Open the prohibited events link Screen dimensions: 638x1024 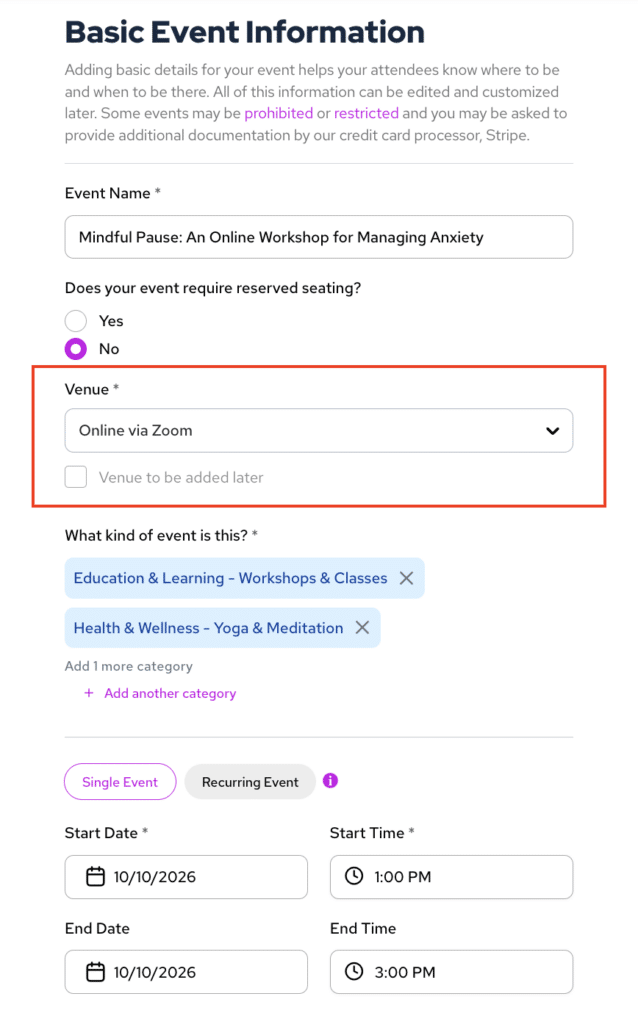point(279,113)
